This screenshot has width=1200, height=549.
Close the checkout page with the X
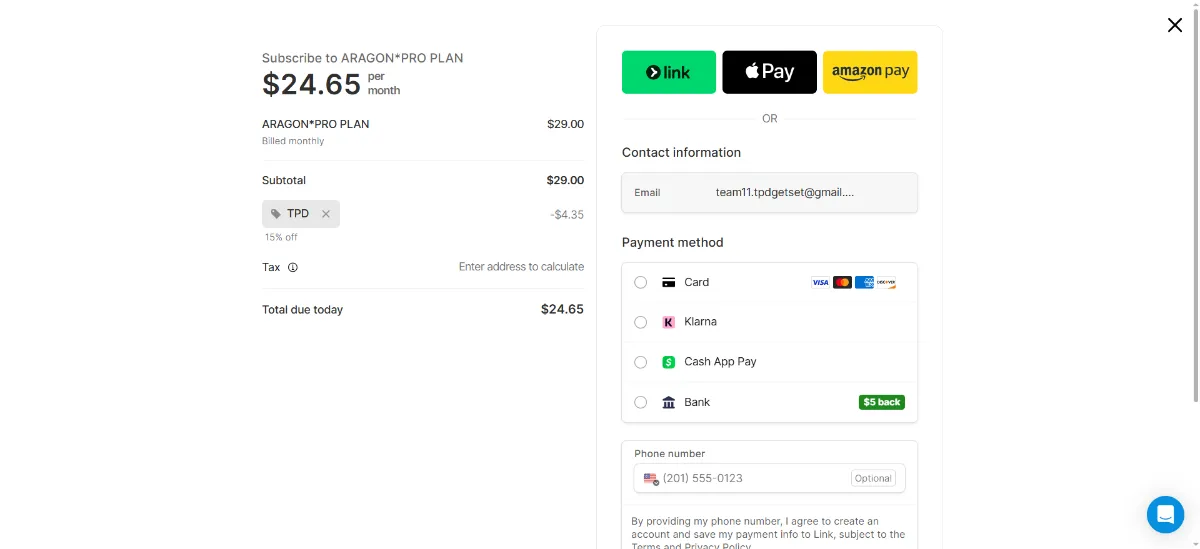(1175, 25)
